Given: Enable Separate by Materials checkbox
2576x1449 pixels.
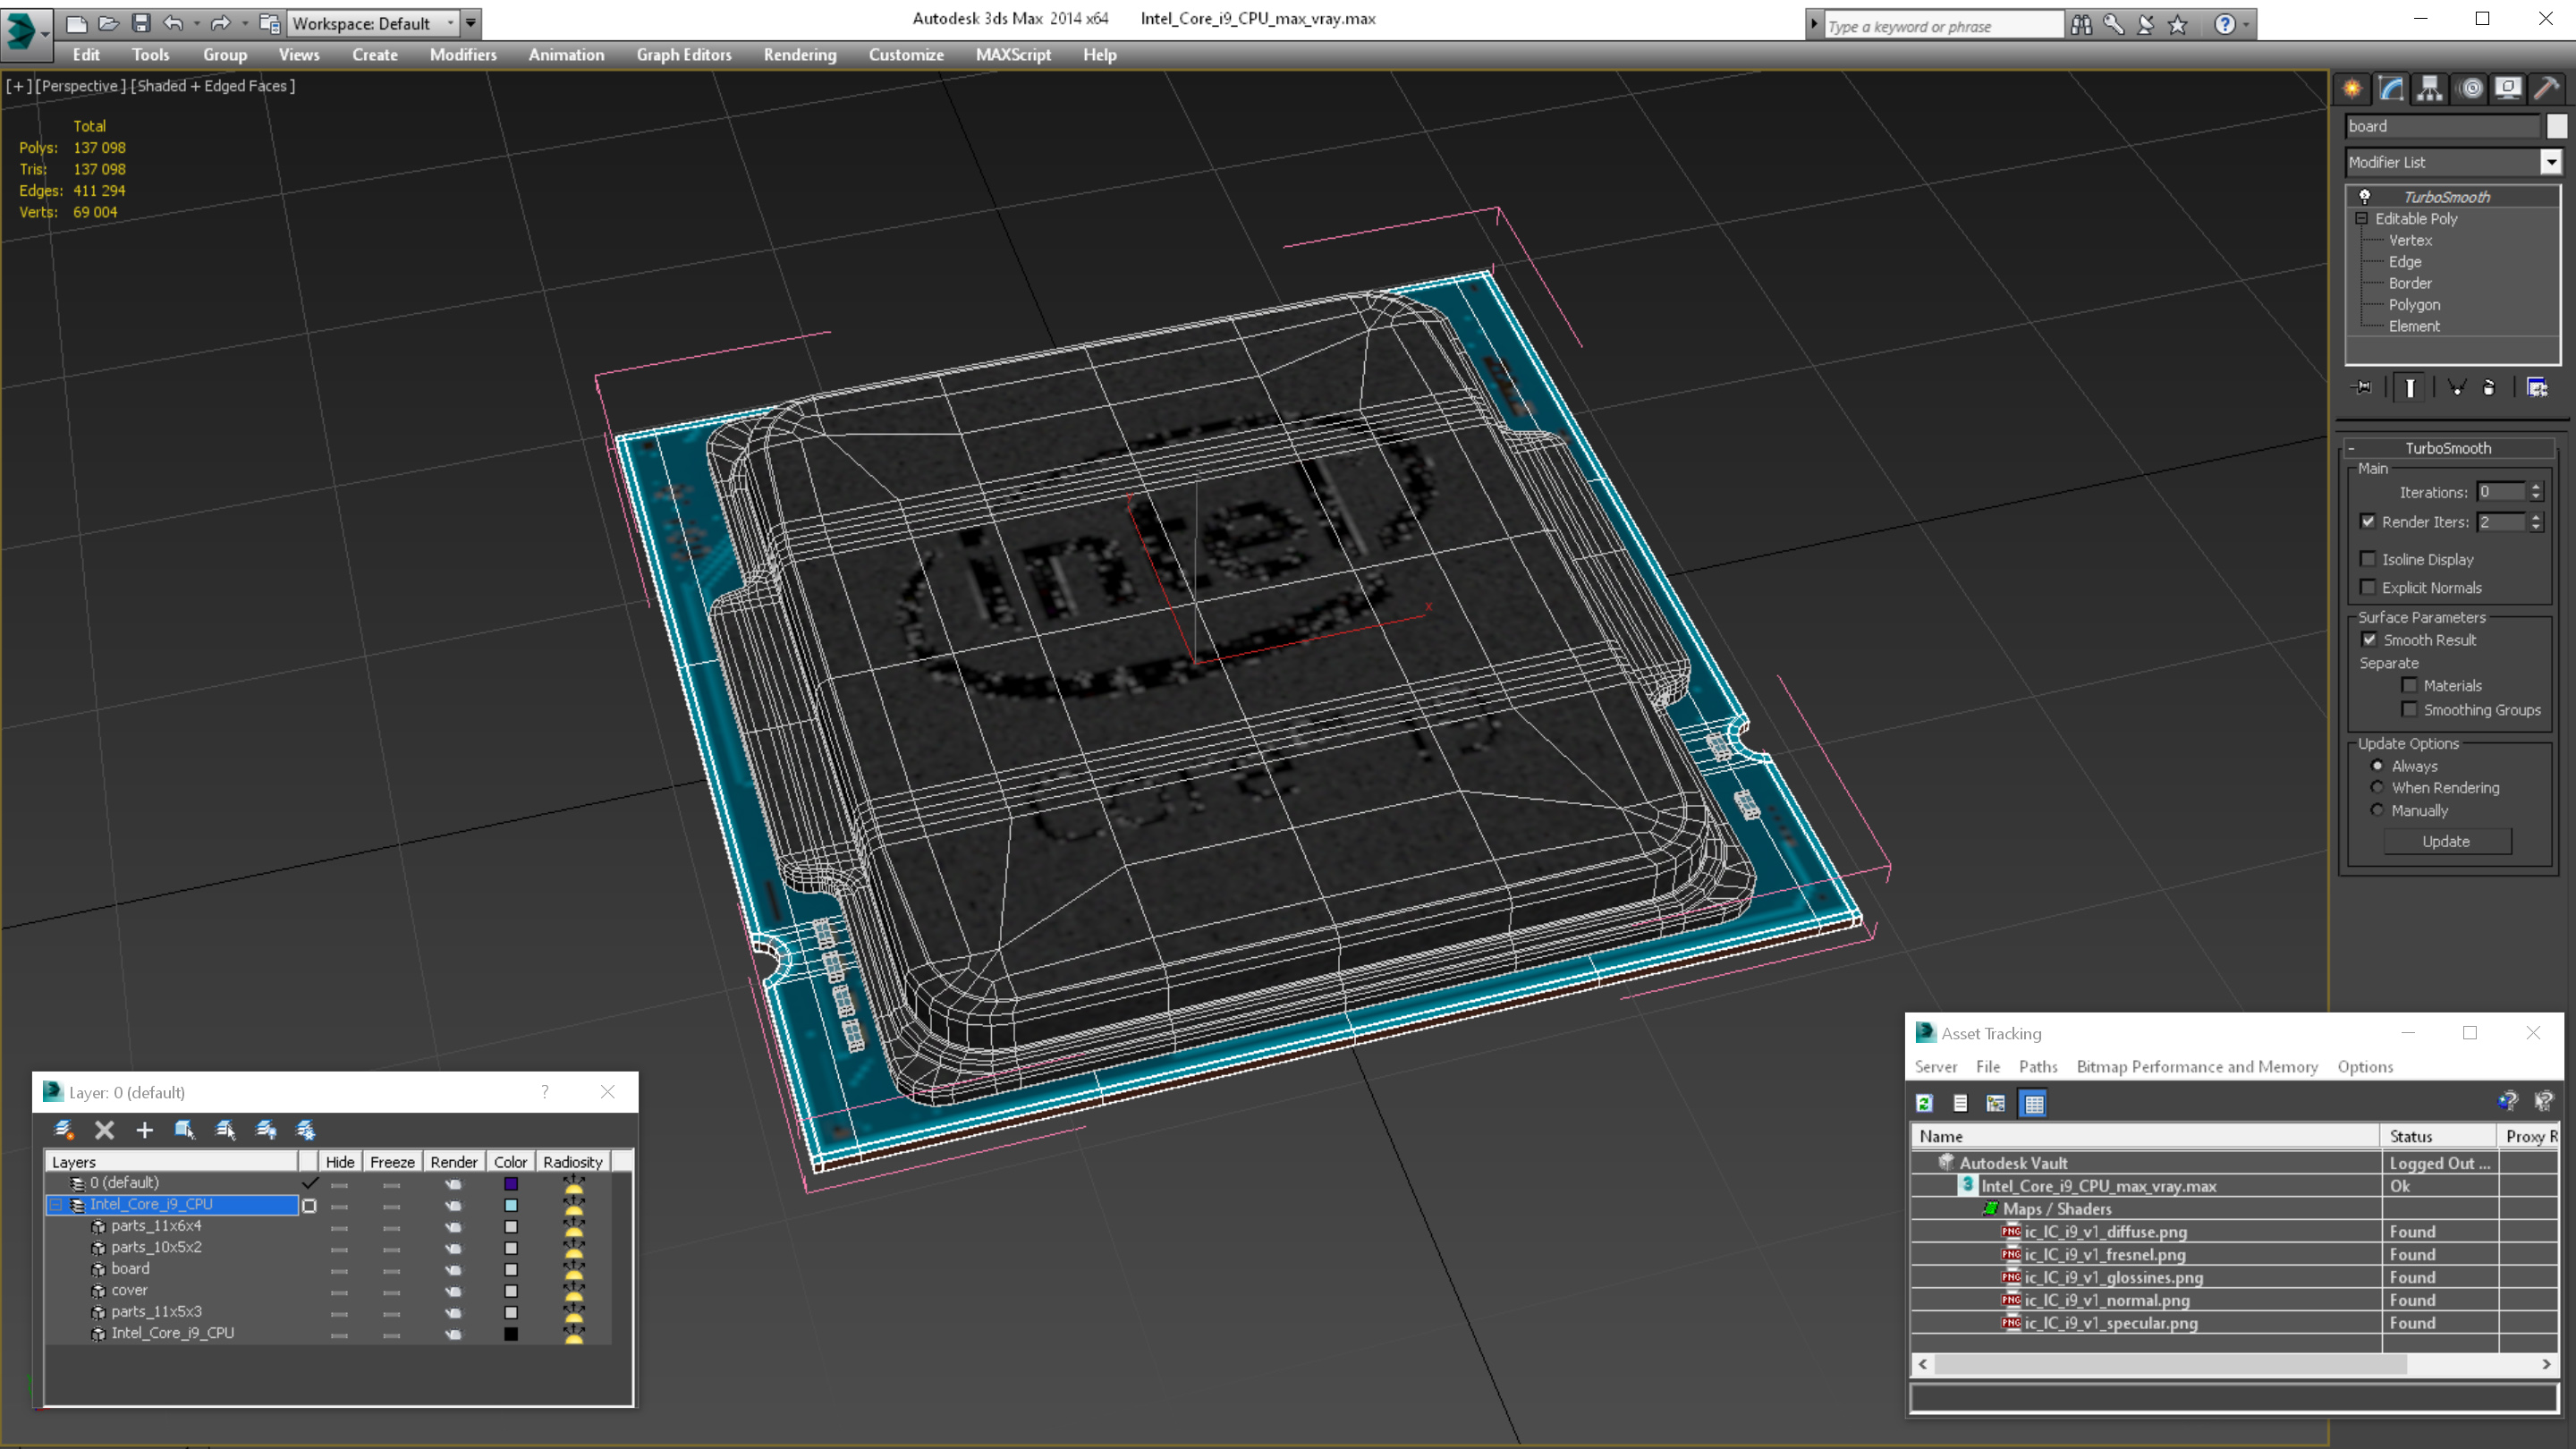Looking at the screenshot, I should tap(2410, 685).
